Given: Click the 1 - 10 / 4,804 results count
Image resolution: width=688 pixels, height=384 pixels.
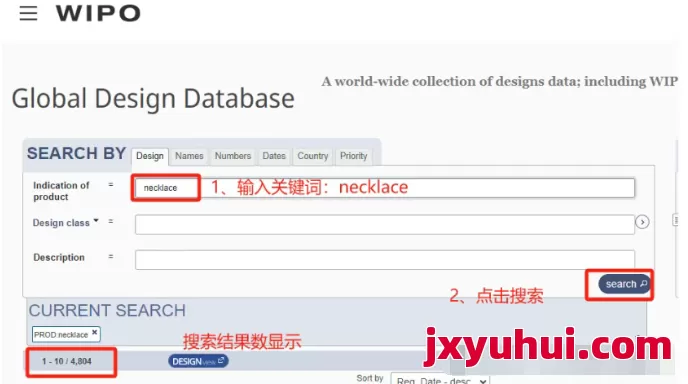Looking at the screenshot, I should pyautogui.click(x=67, y=362).
